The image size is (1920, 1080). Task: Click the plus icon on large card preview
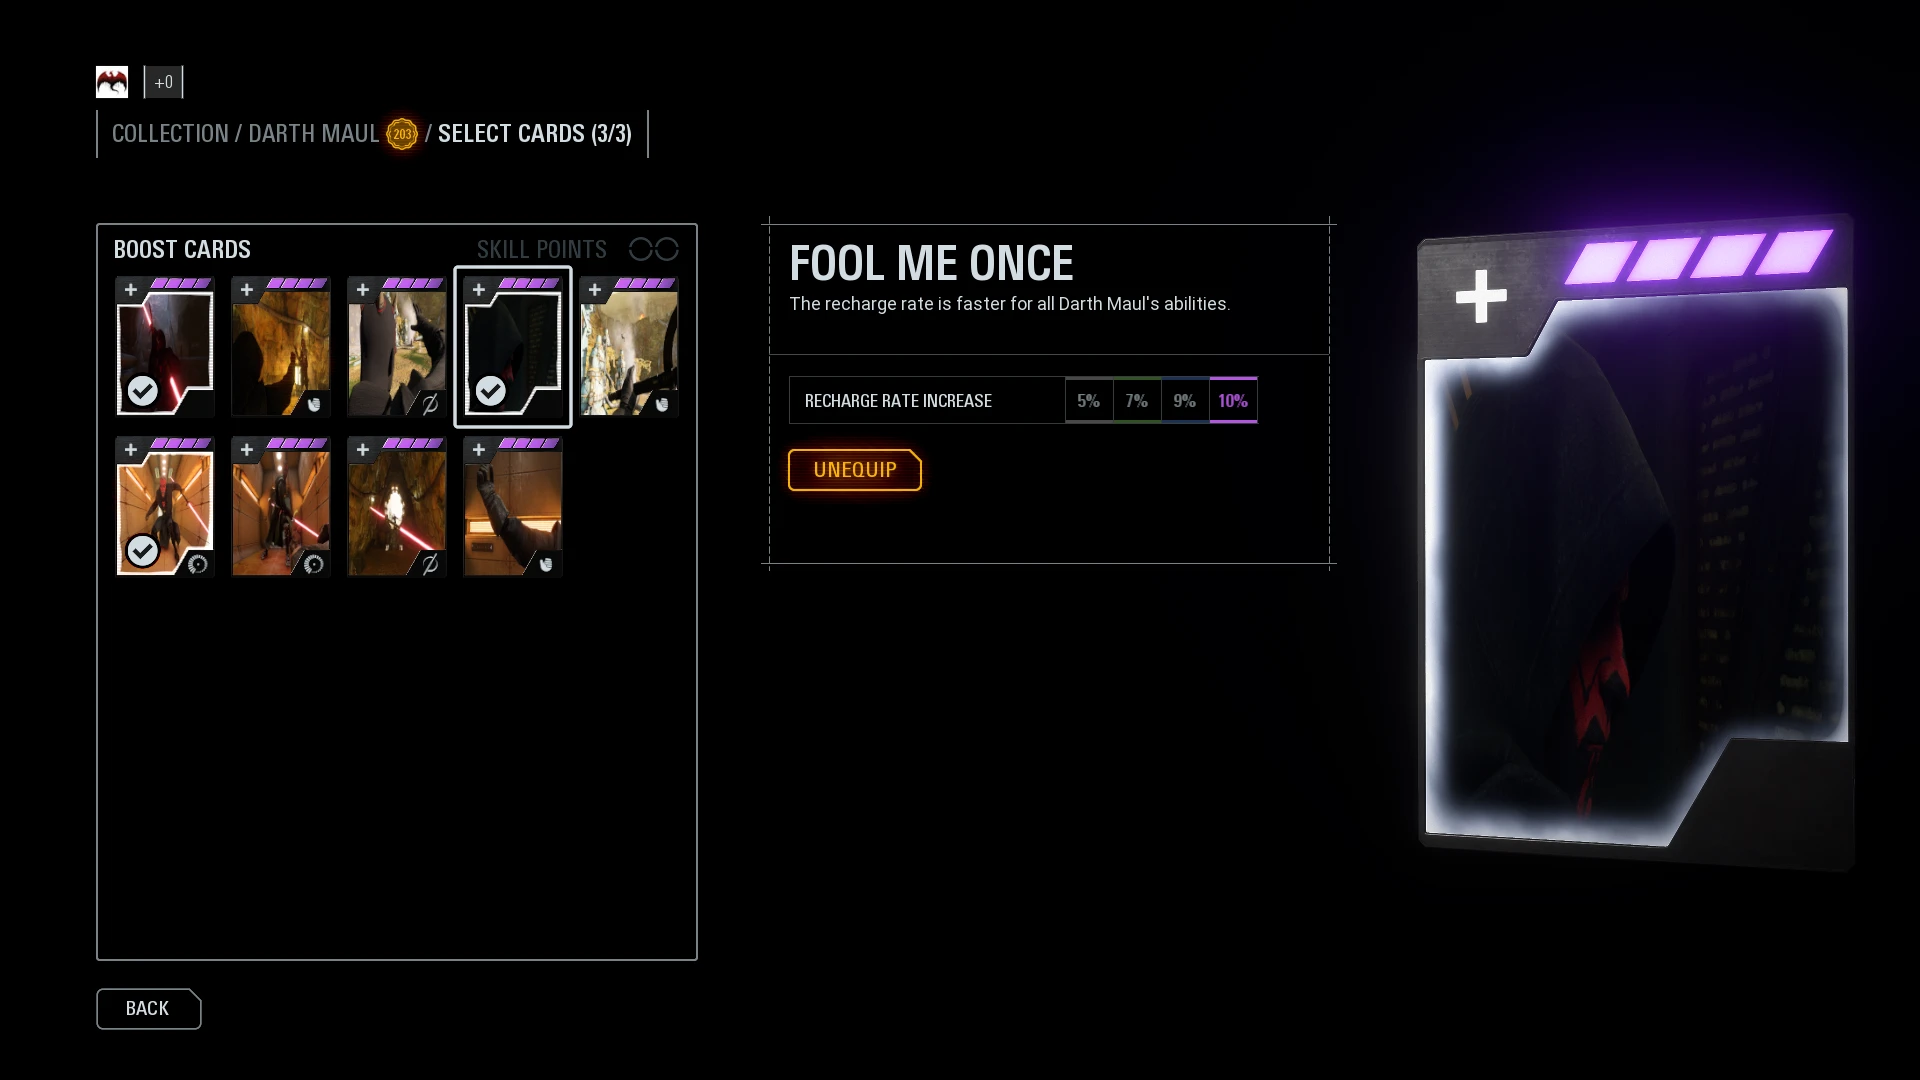(1481, 296)
